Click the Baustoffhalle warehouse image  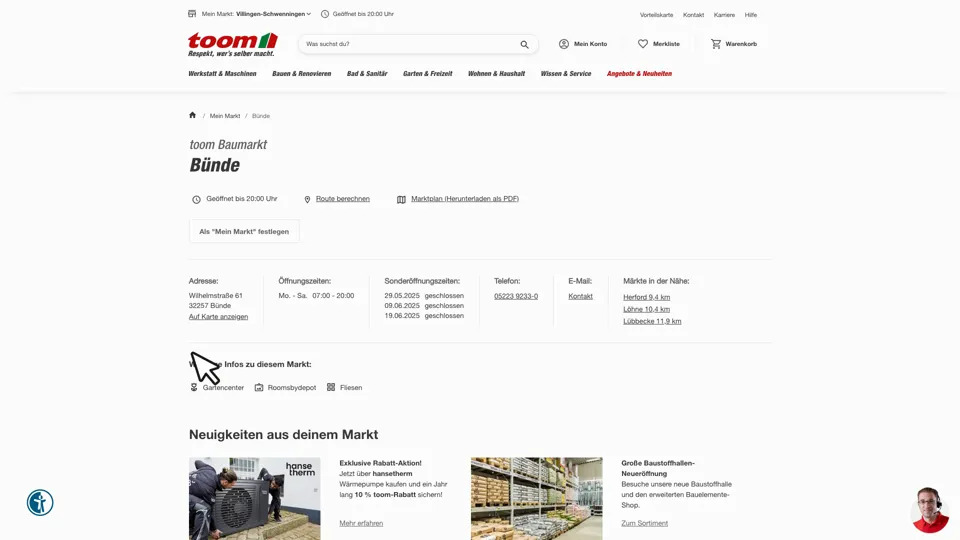coord(536,498)
